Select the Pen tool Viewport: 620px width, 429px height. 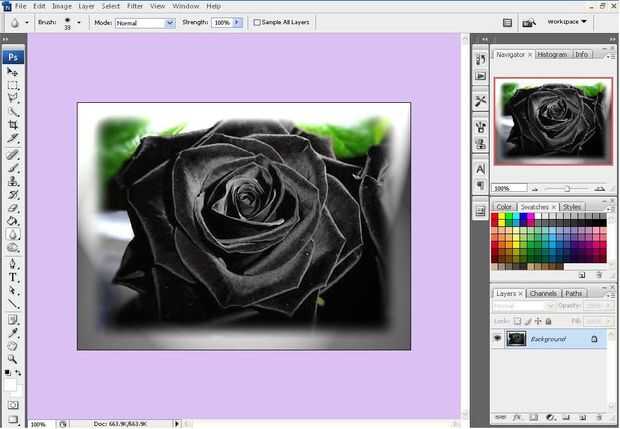12,264
